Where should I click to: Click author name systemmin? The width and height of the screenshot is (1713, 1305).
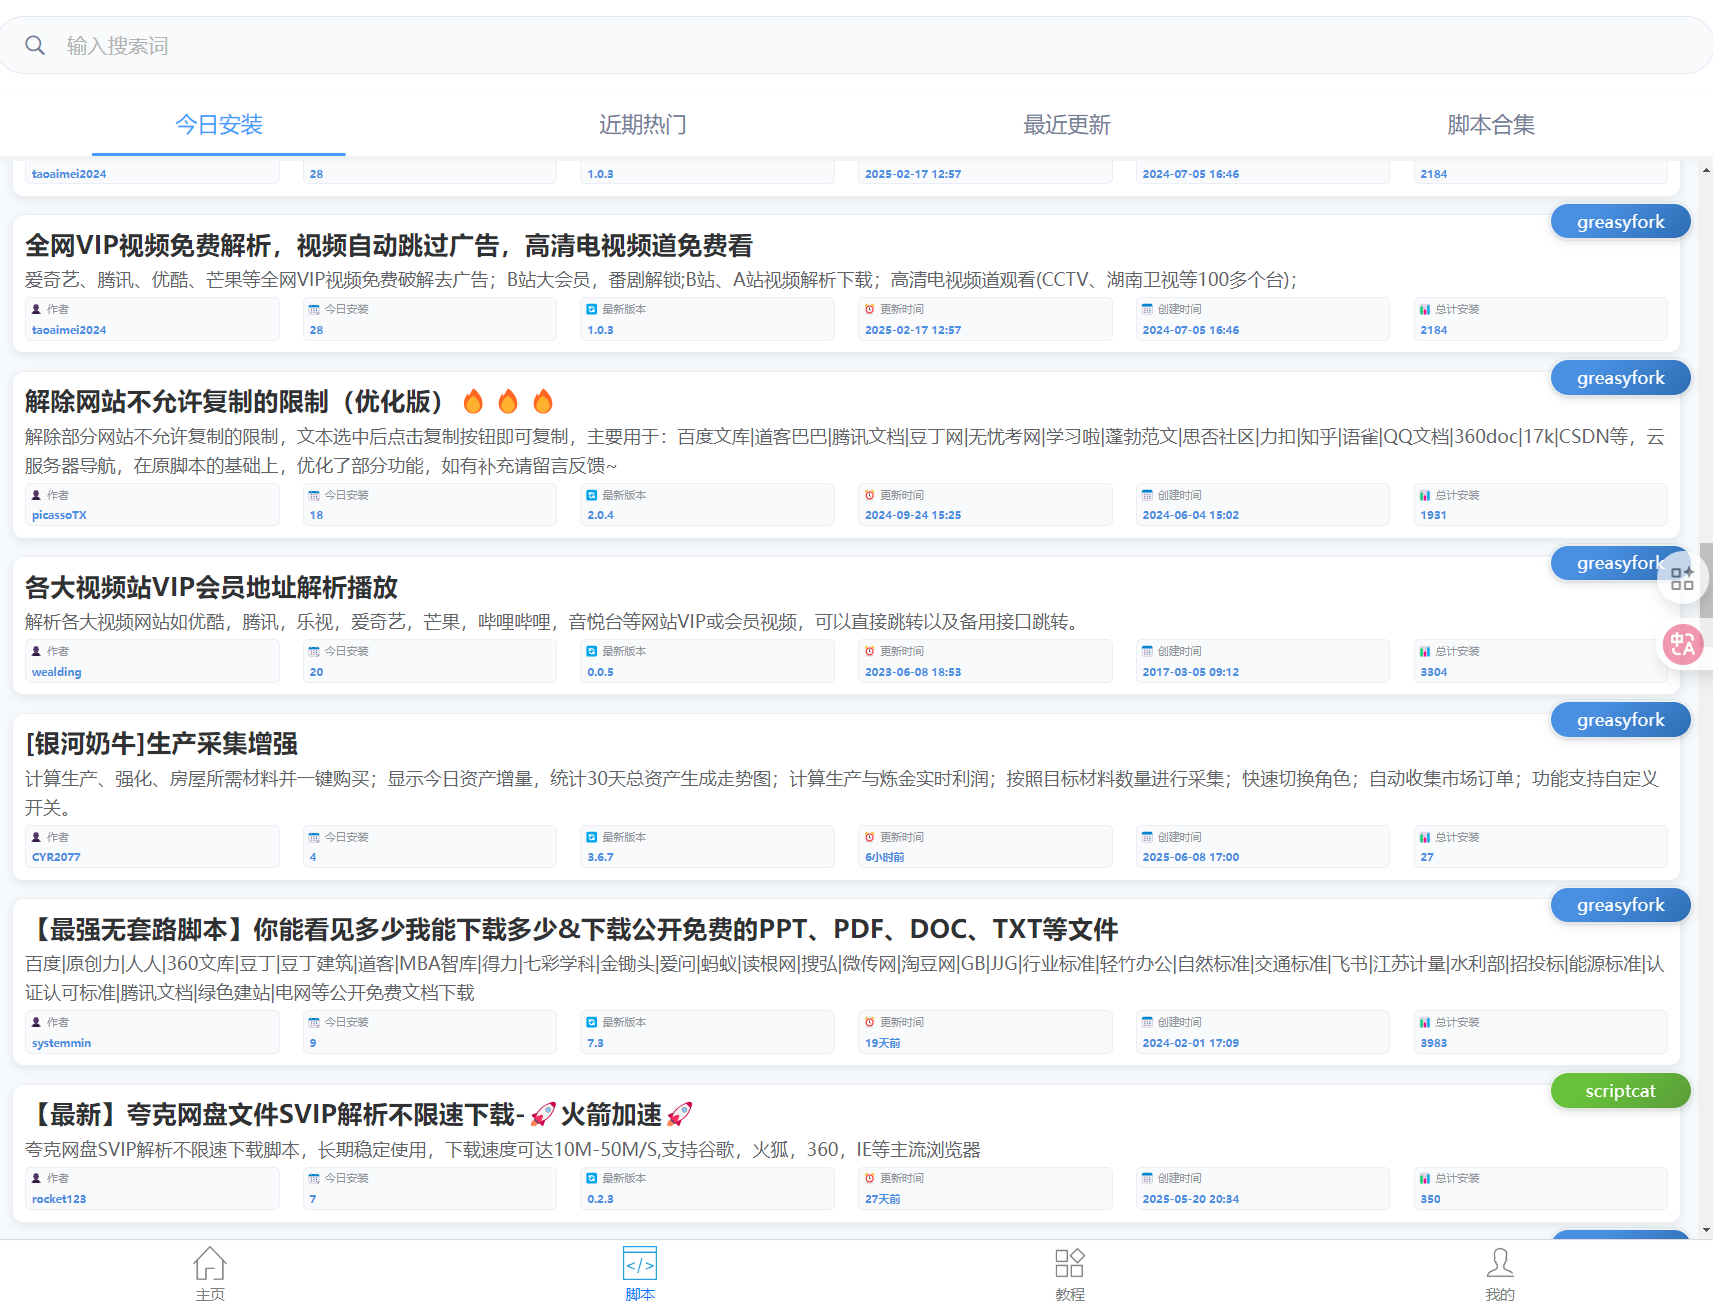coord(61,1043)
